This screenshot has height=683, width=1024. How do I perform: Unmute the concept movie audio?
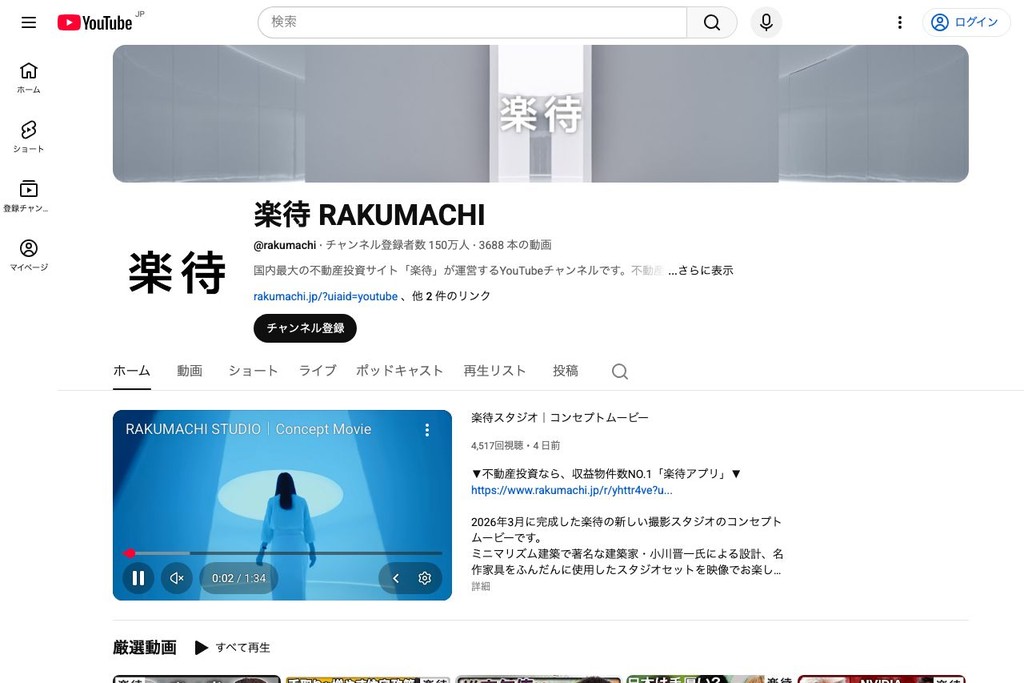coord(177,578)
